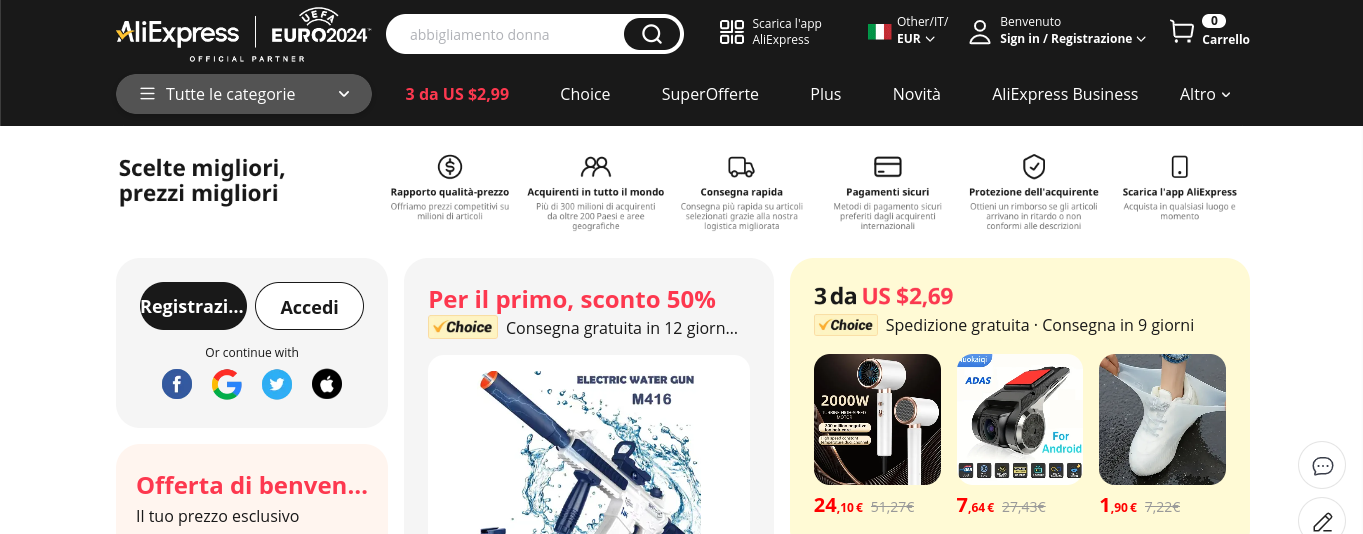Screen dimensions: 1363x534
Task: Expand the Altro menu
Action: pos(1205,94)
